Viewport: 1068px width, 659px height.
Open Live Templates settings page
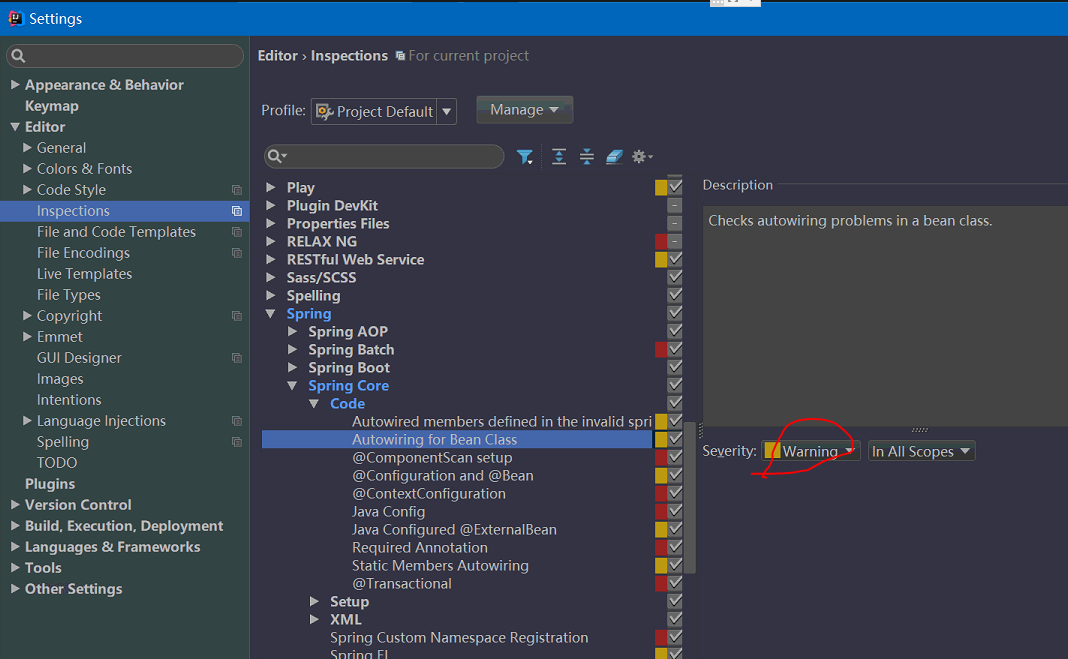point(84,274)
